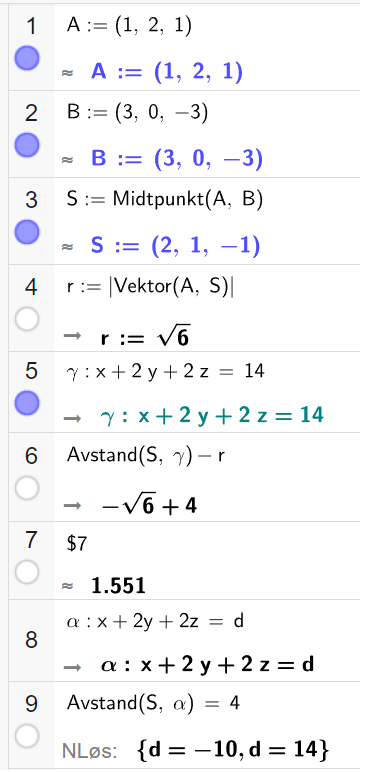The width and height of the screenshot is (368, 772).
Task: Edit the Avstand(S, γ) − r input
Action: pos(146,456)
